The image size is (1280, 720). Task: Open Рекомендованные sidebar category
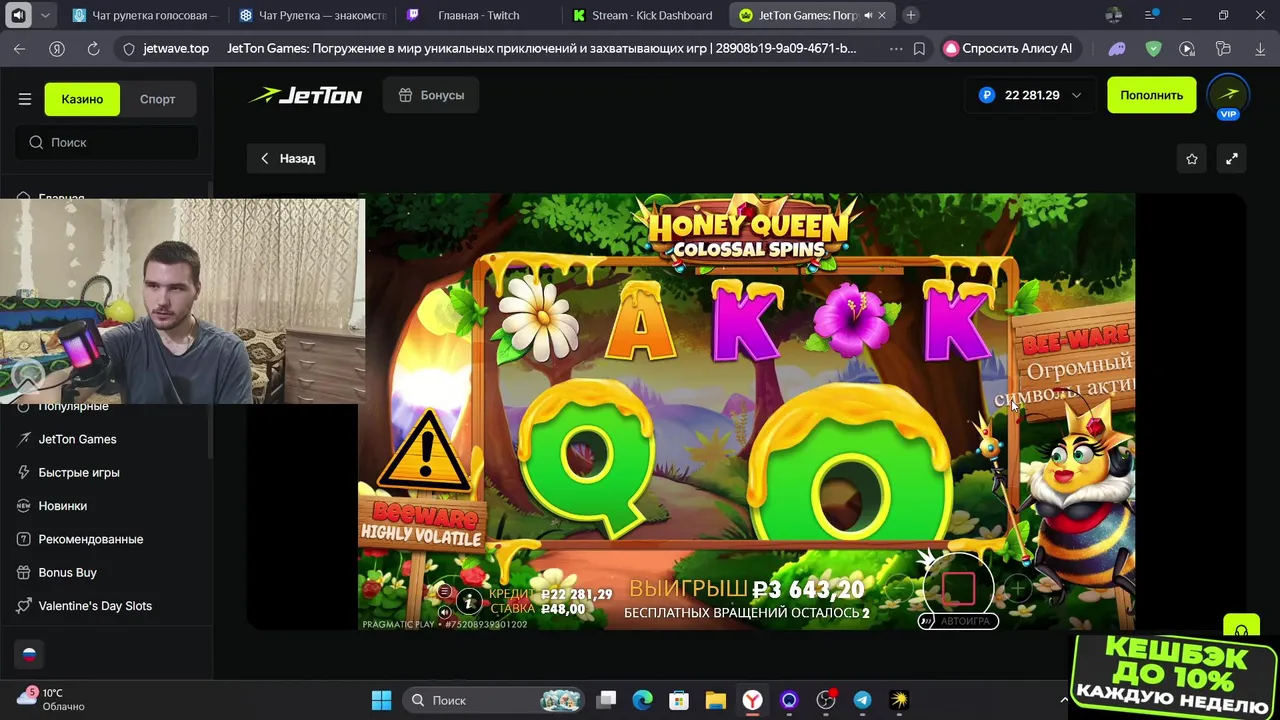click(x=90, y=539)
